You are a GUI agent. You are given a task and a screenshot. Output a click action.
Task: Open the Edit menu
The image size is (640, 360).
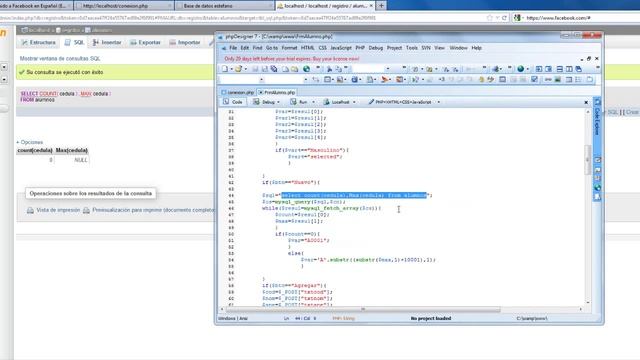pos(244,48)
